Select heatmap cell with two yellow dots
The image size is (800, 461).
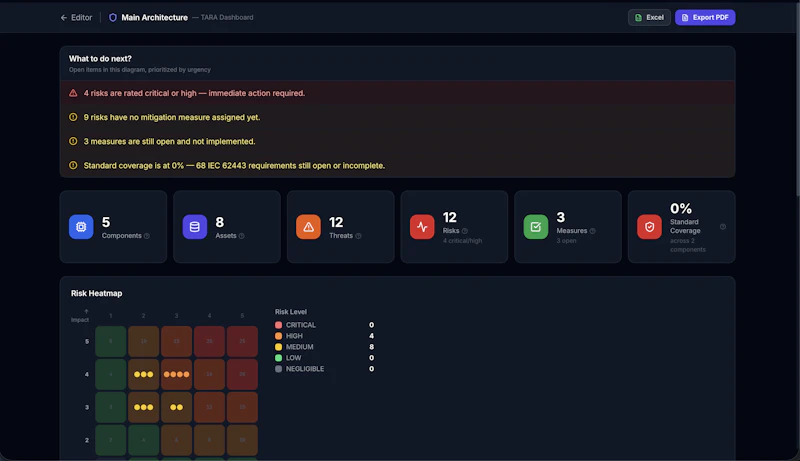177,407
